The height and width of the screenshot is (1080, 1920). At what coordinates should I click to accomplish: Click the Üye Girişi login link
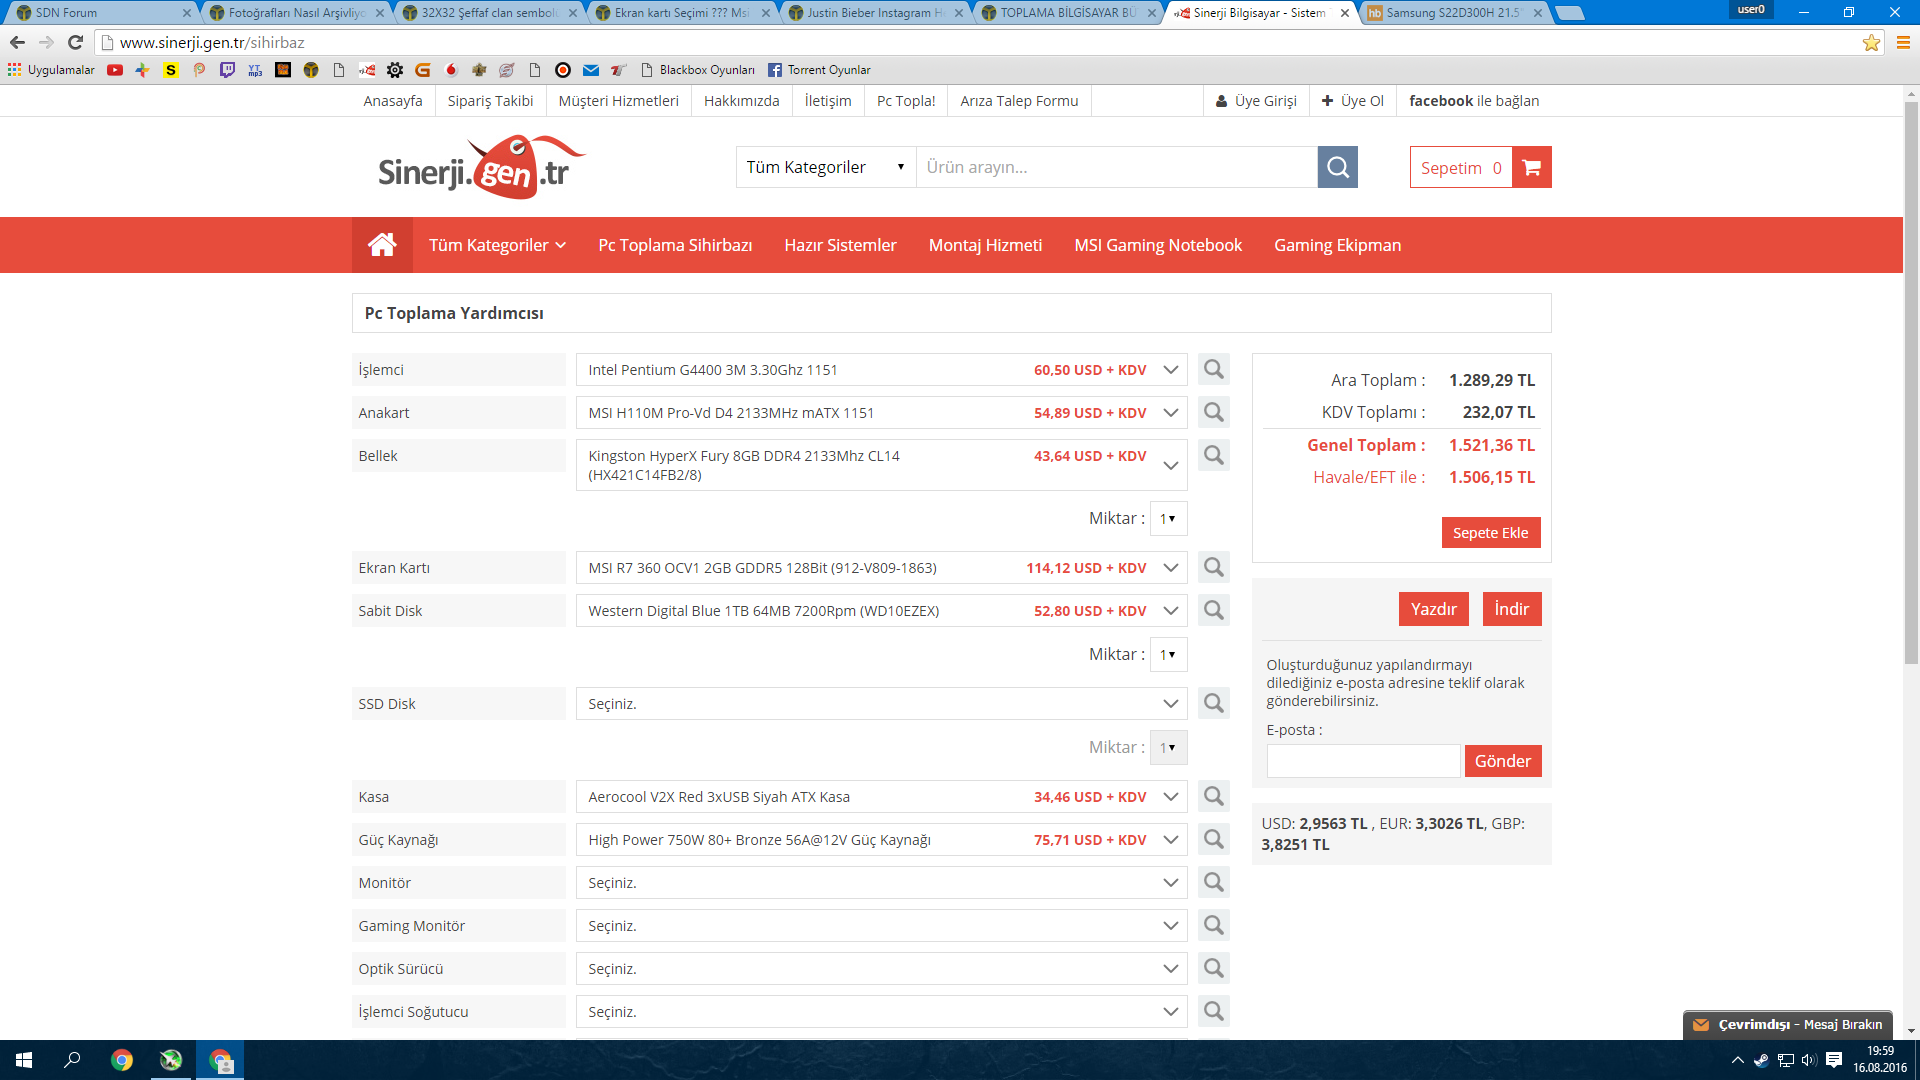1256,101
